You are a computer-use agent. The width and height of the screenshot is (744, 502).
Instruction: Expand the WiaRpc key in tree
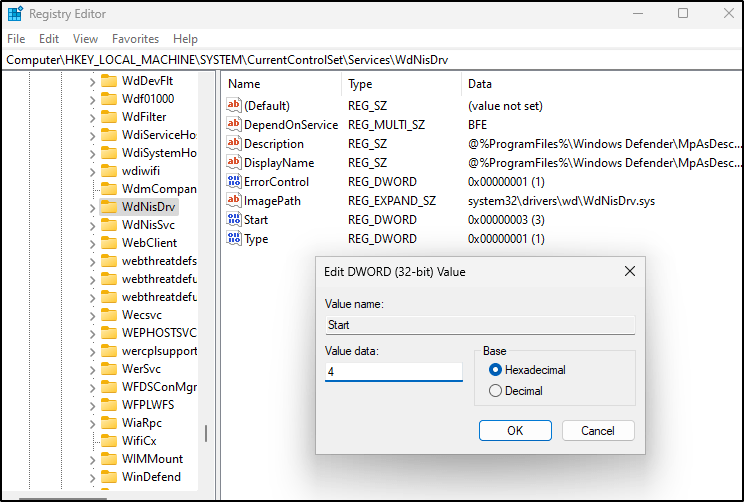tap(93, 423)
